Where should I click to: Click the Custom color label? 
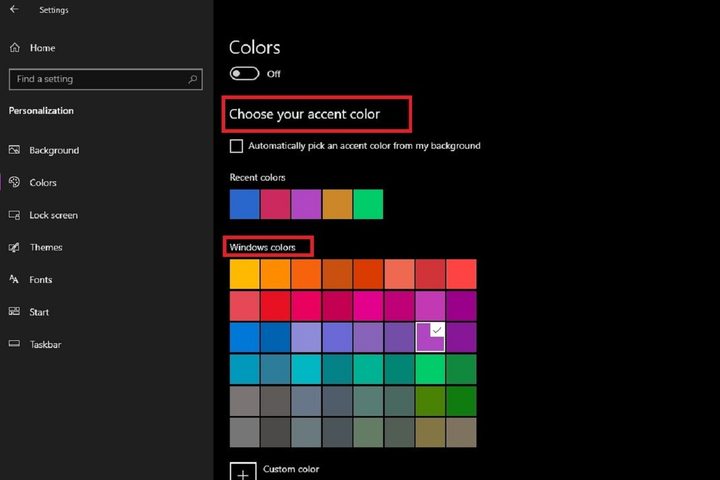coord(291,469)
